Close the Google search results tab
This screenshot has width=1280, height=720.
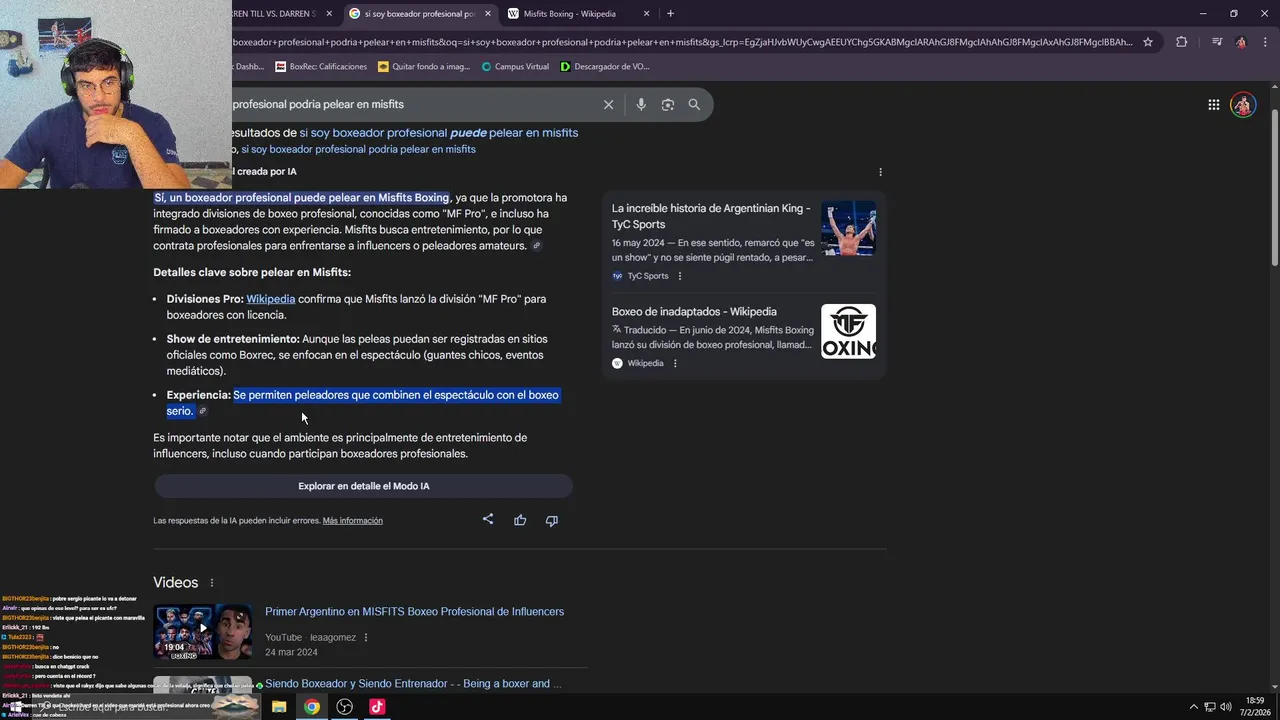[488, 14]
